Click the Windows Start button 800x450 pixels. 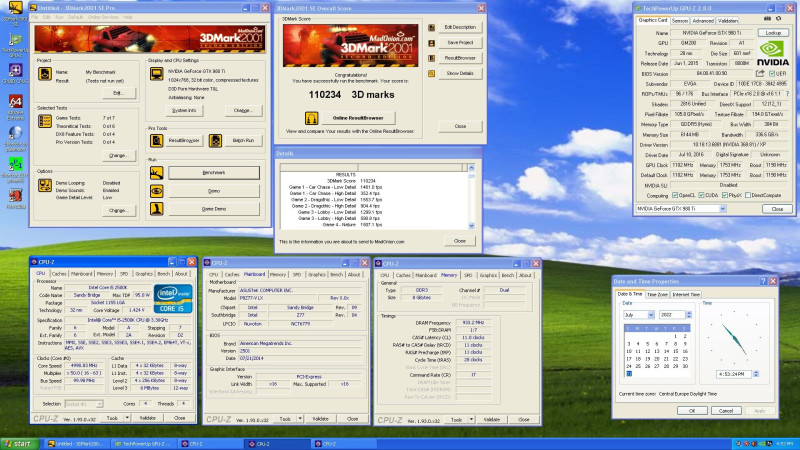click(x=19, y=444)
